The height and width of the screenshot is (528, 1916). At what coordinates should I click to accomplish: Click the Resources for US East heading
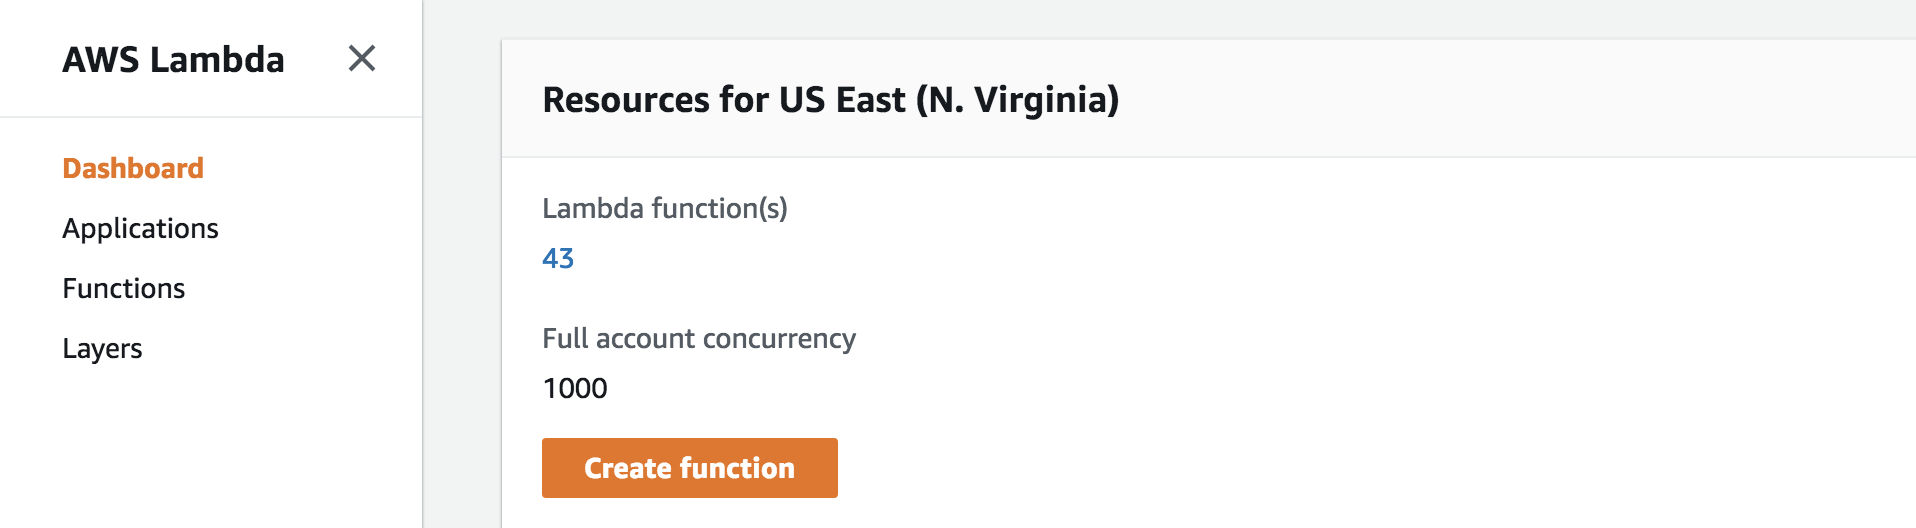coord(830,100)
